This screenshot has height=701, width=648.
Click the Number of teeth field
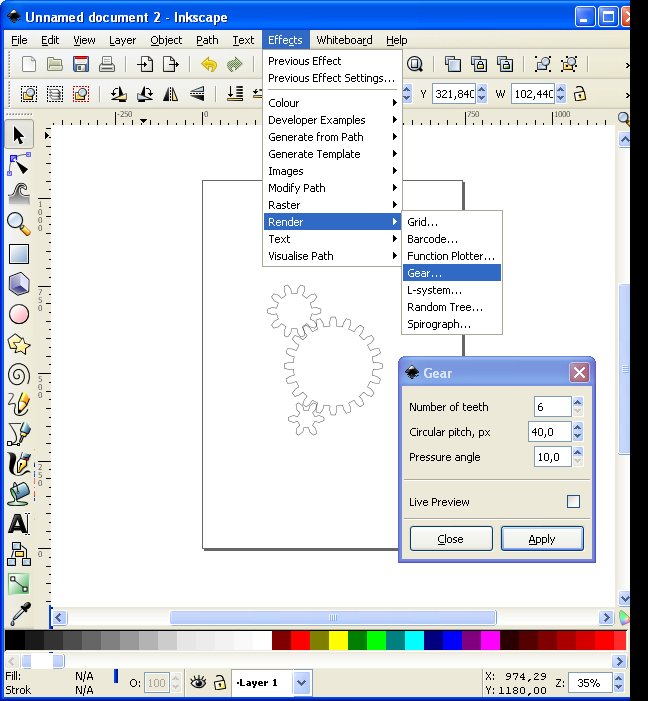coord(552,407)
